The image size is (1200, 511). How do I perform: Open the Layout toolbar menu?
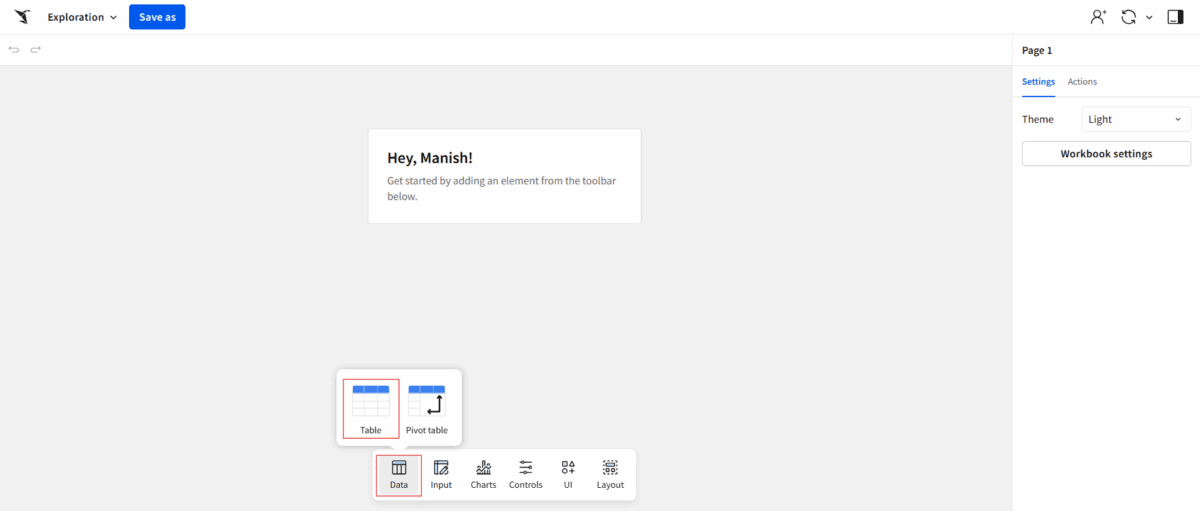(x=610, y=475)
